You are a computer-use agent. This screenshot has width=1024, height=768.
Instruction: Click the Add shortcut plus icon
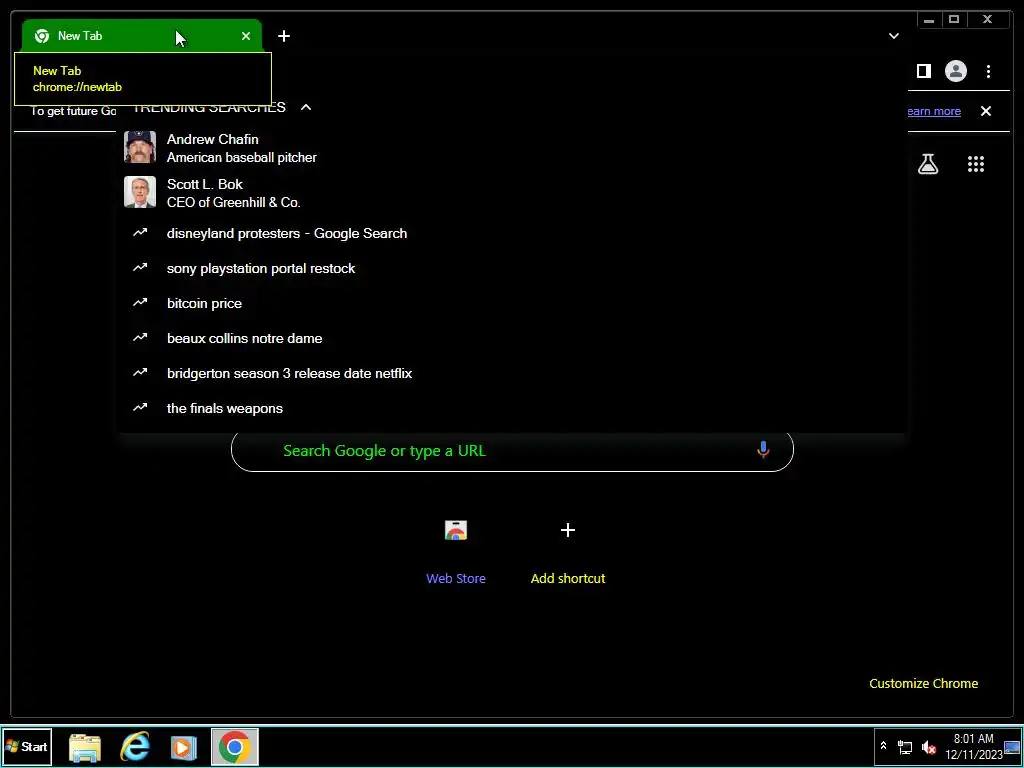(568, 530)
